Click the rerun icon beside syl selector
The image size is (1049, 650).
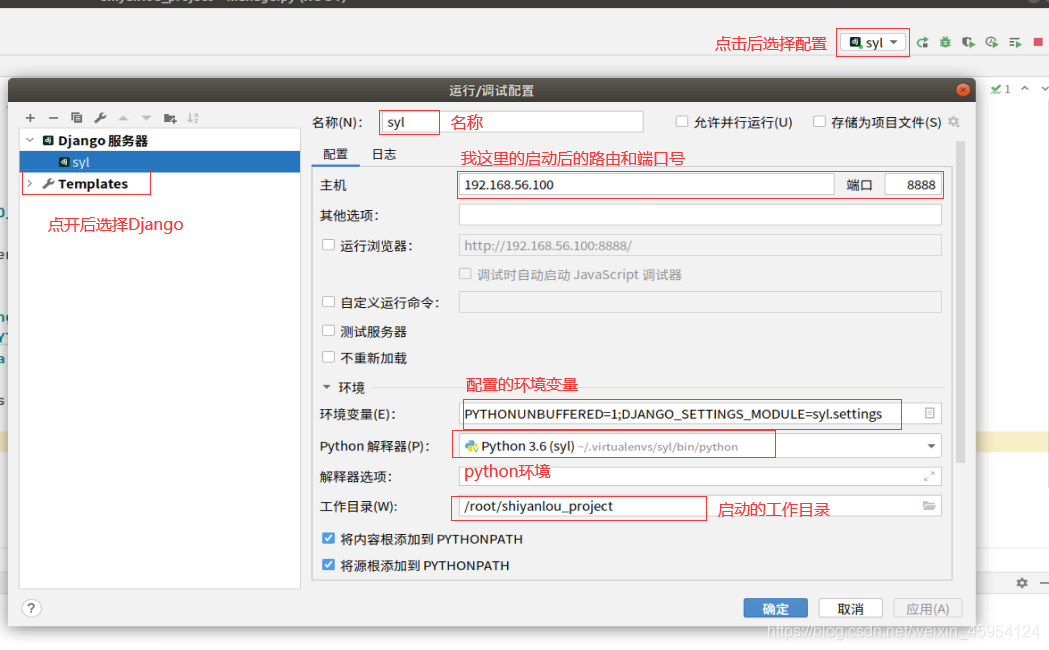(x=923, y=42)
